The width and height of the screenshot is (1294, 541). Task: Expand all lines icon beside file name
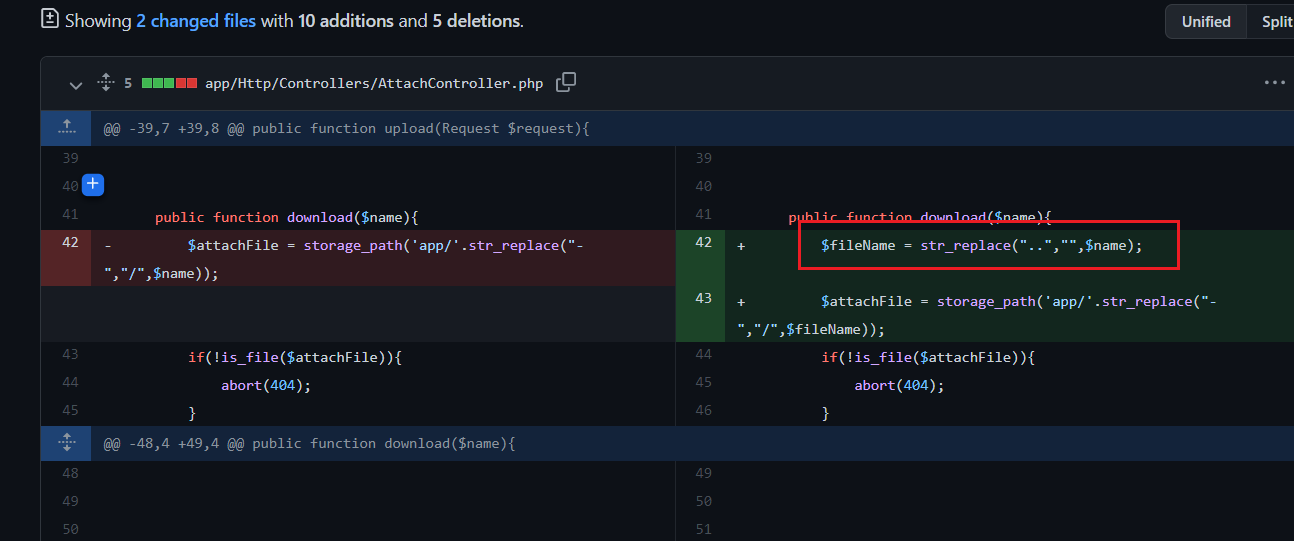click(105, 83)
